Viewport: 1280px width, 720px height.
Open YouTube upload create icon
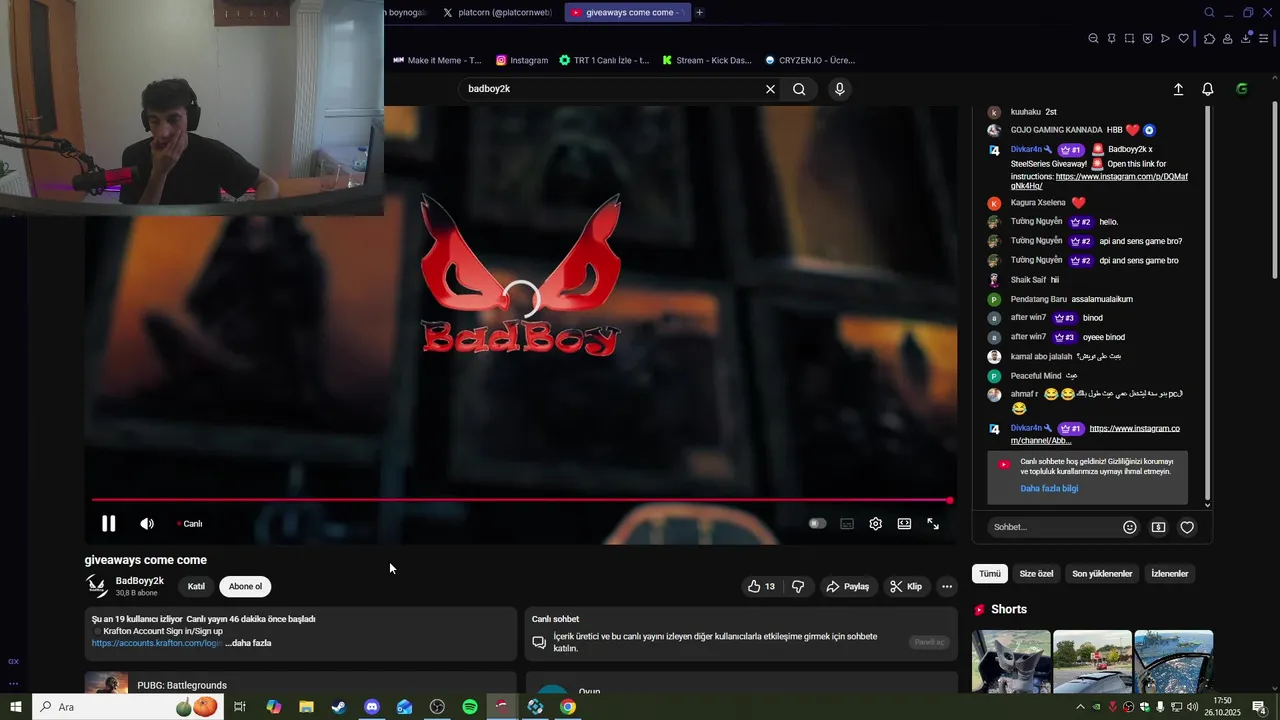(x=1178, y=89)
